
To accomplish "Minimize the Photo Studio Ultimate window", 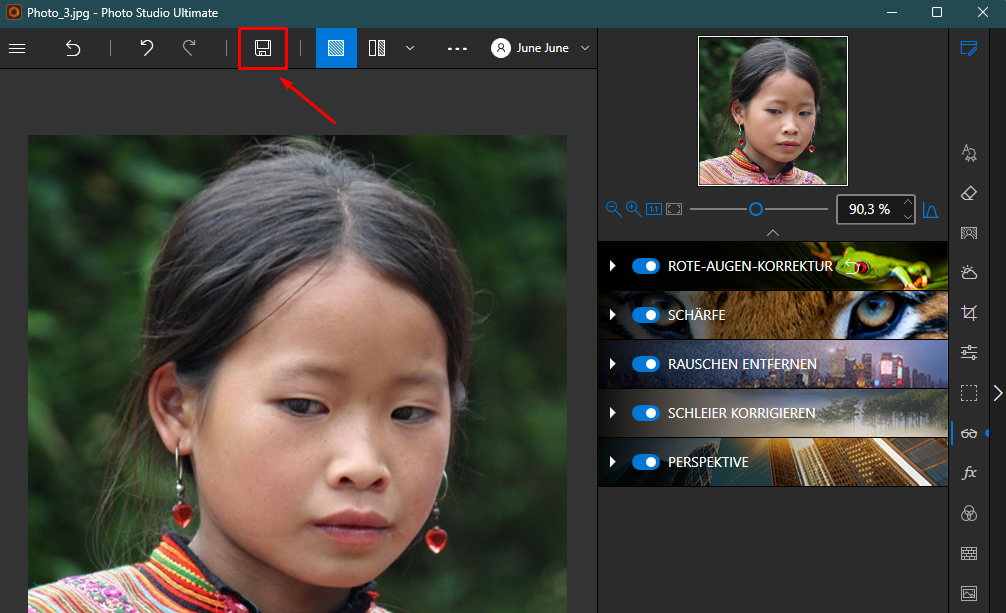I will pyautogui.click(x=891, y=12).
